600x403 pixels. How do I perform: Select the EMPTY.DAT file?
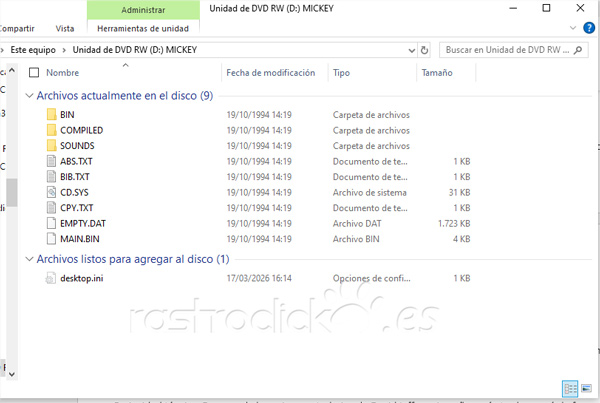(x=82, y=223)
